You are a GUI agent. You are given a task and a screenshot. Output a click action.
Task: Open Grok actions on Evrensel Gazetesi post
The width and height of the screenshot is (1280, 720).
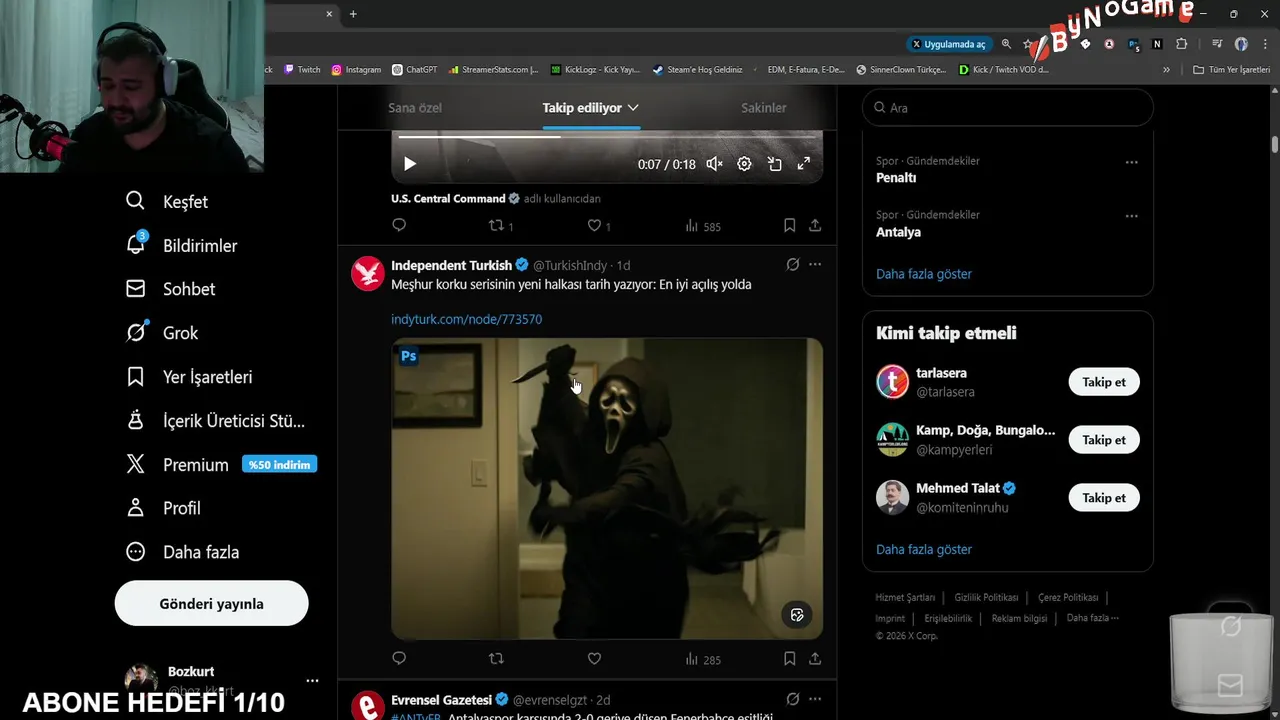coord(792,699)
